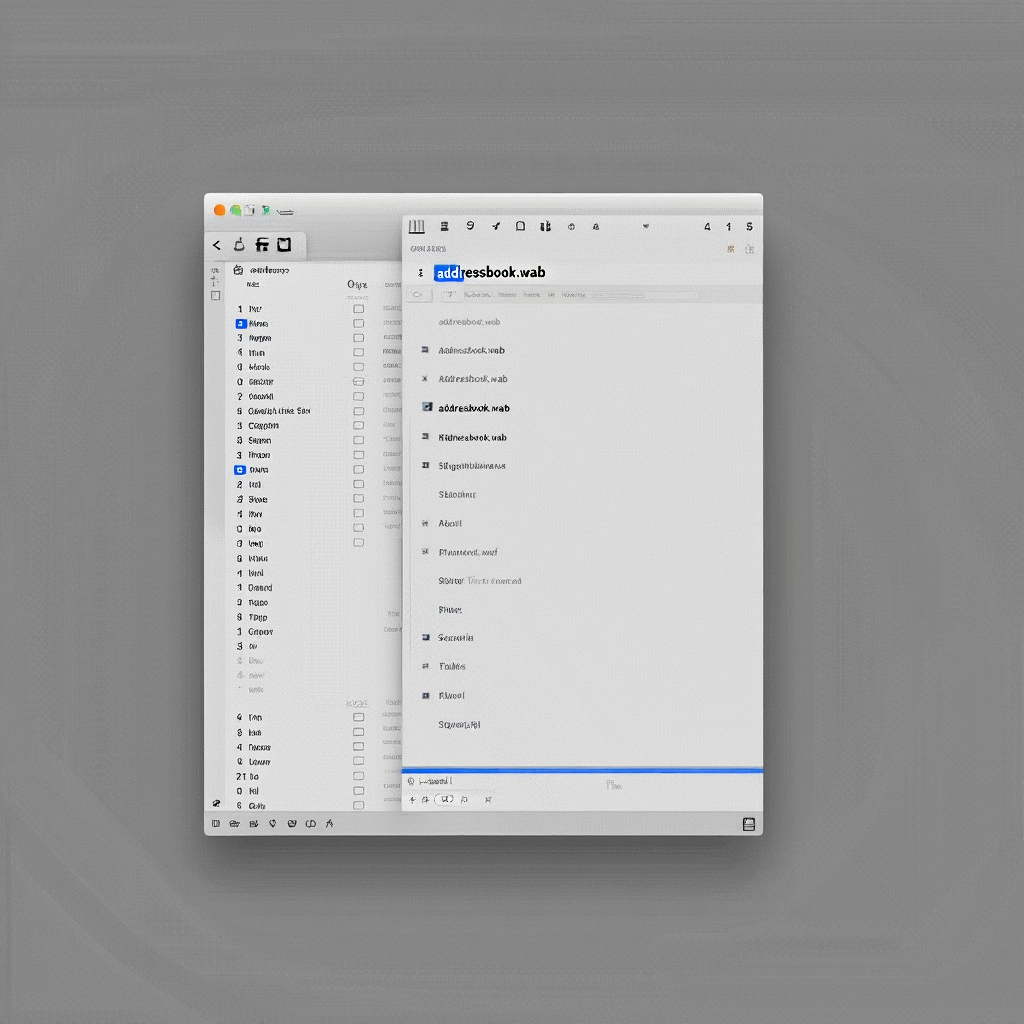Image resolution: width=1024 pixels, height=1024 pixels.
Task: Select the grayed-out addressbook.wab entry without icon
Action: point(469,322)
